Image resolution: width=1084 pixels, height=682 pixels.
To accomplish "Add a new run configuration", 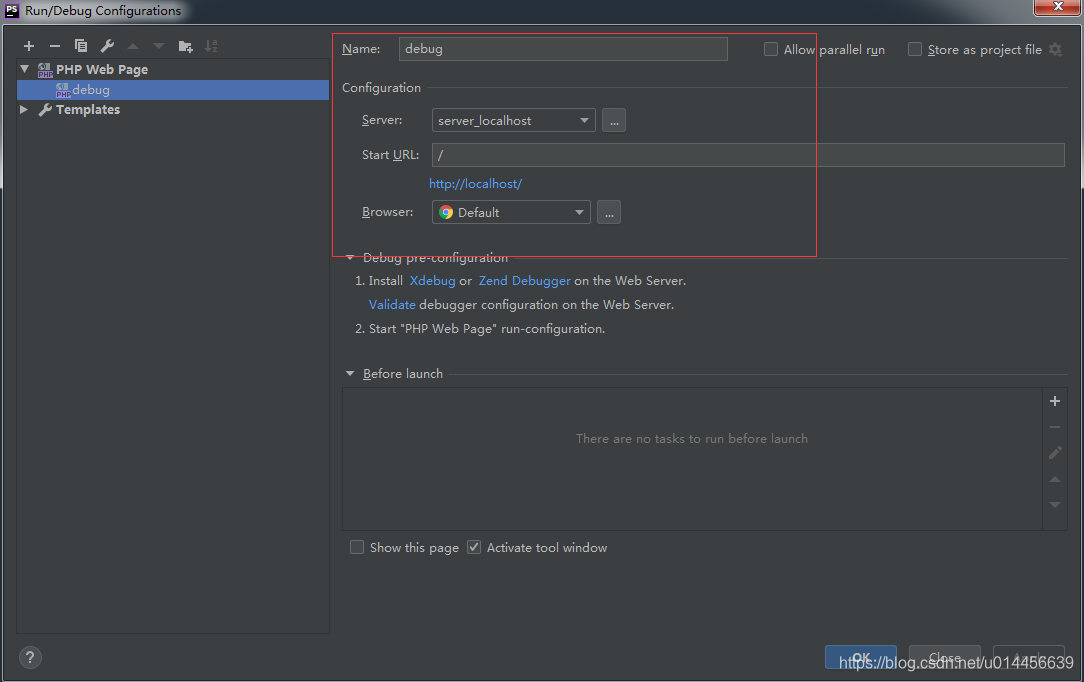I will 28,45.
